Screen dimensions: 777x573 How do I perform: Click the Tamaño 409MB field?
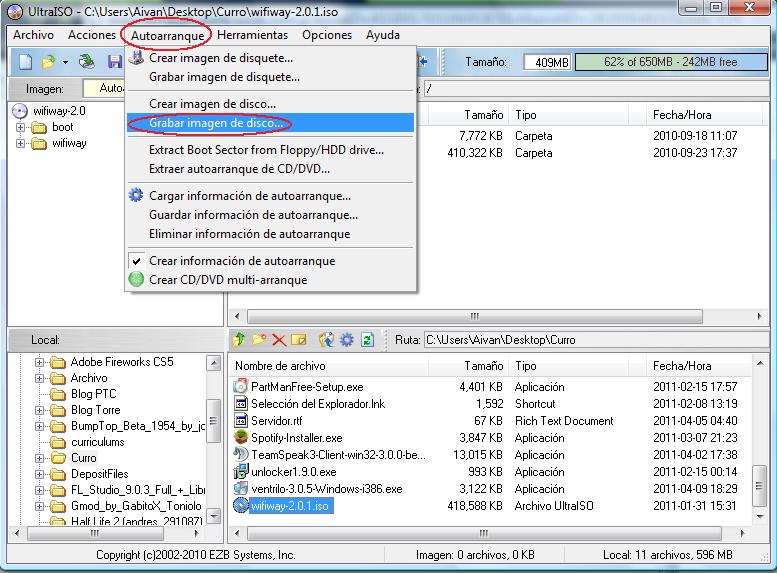tap(548, 62)
